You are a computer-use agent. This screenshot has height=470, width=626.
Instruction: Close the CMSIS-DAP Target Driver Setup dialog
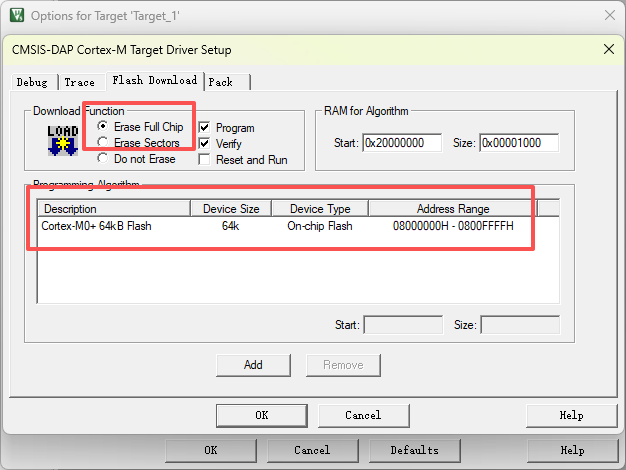[609, 49]
